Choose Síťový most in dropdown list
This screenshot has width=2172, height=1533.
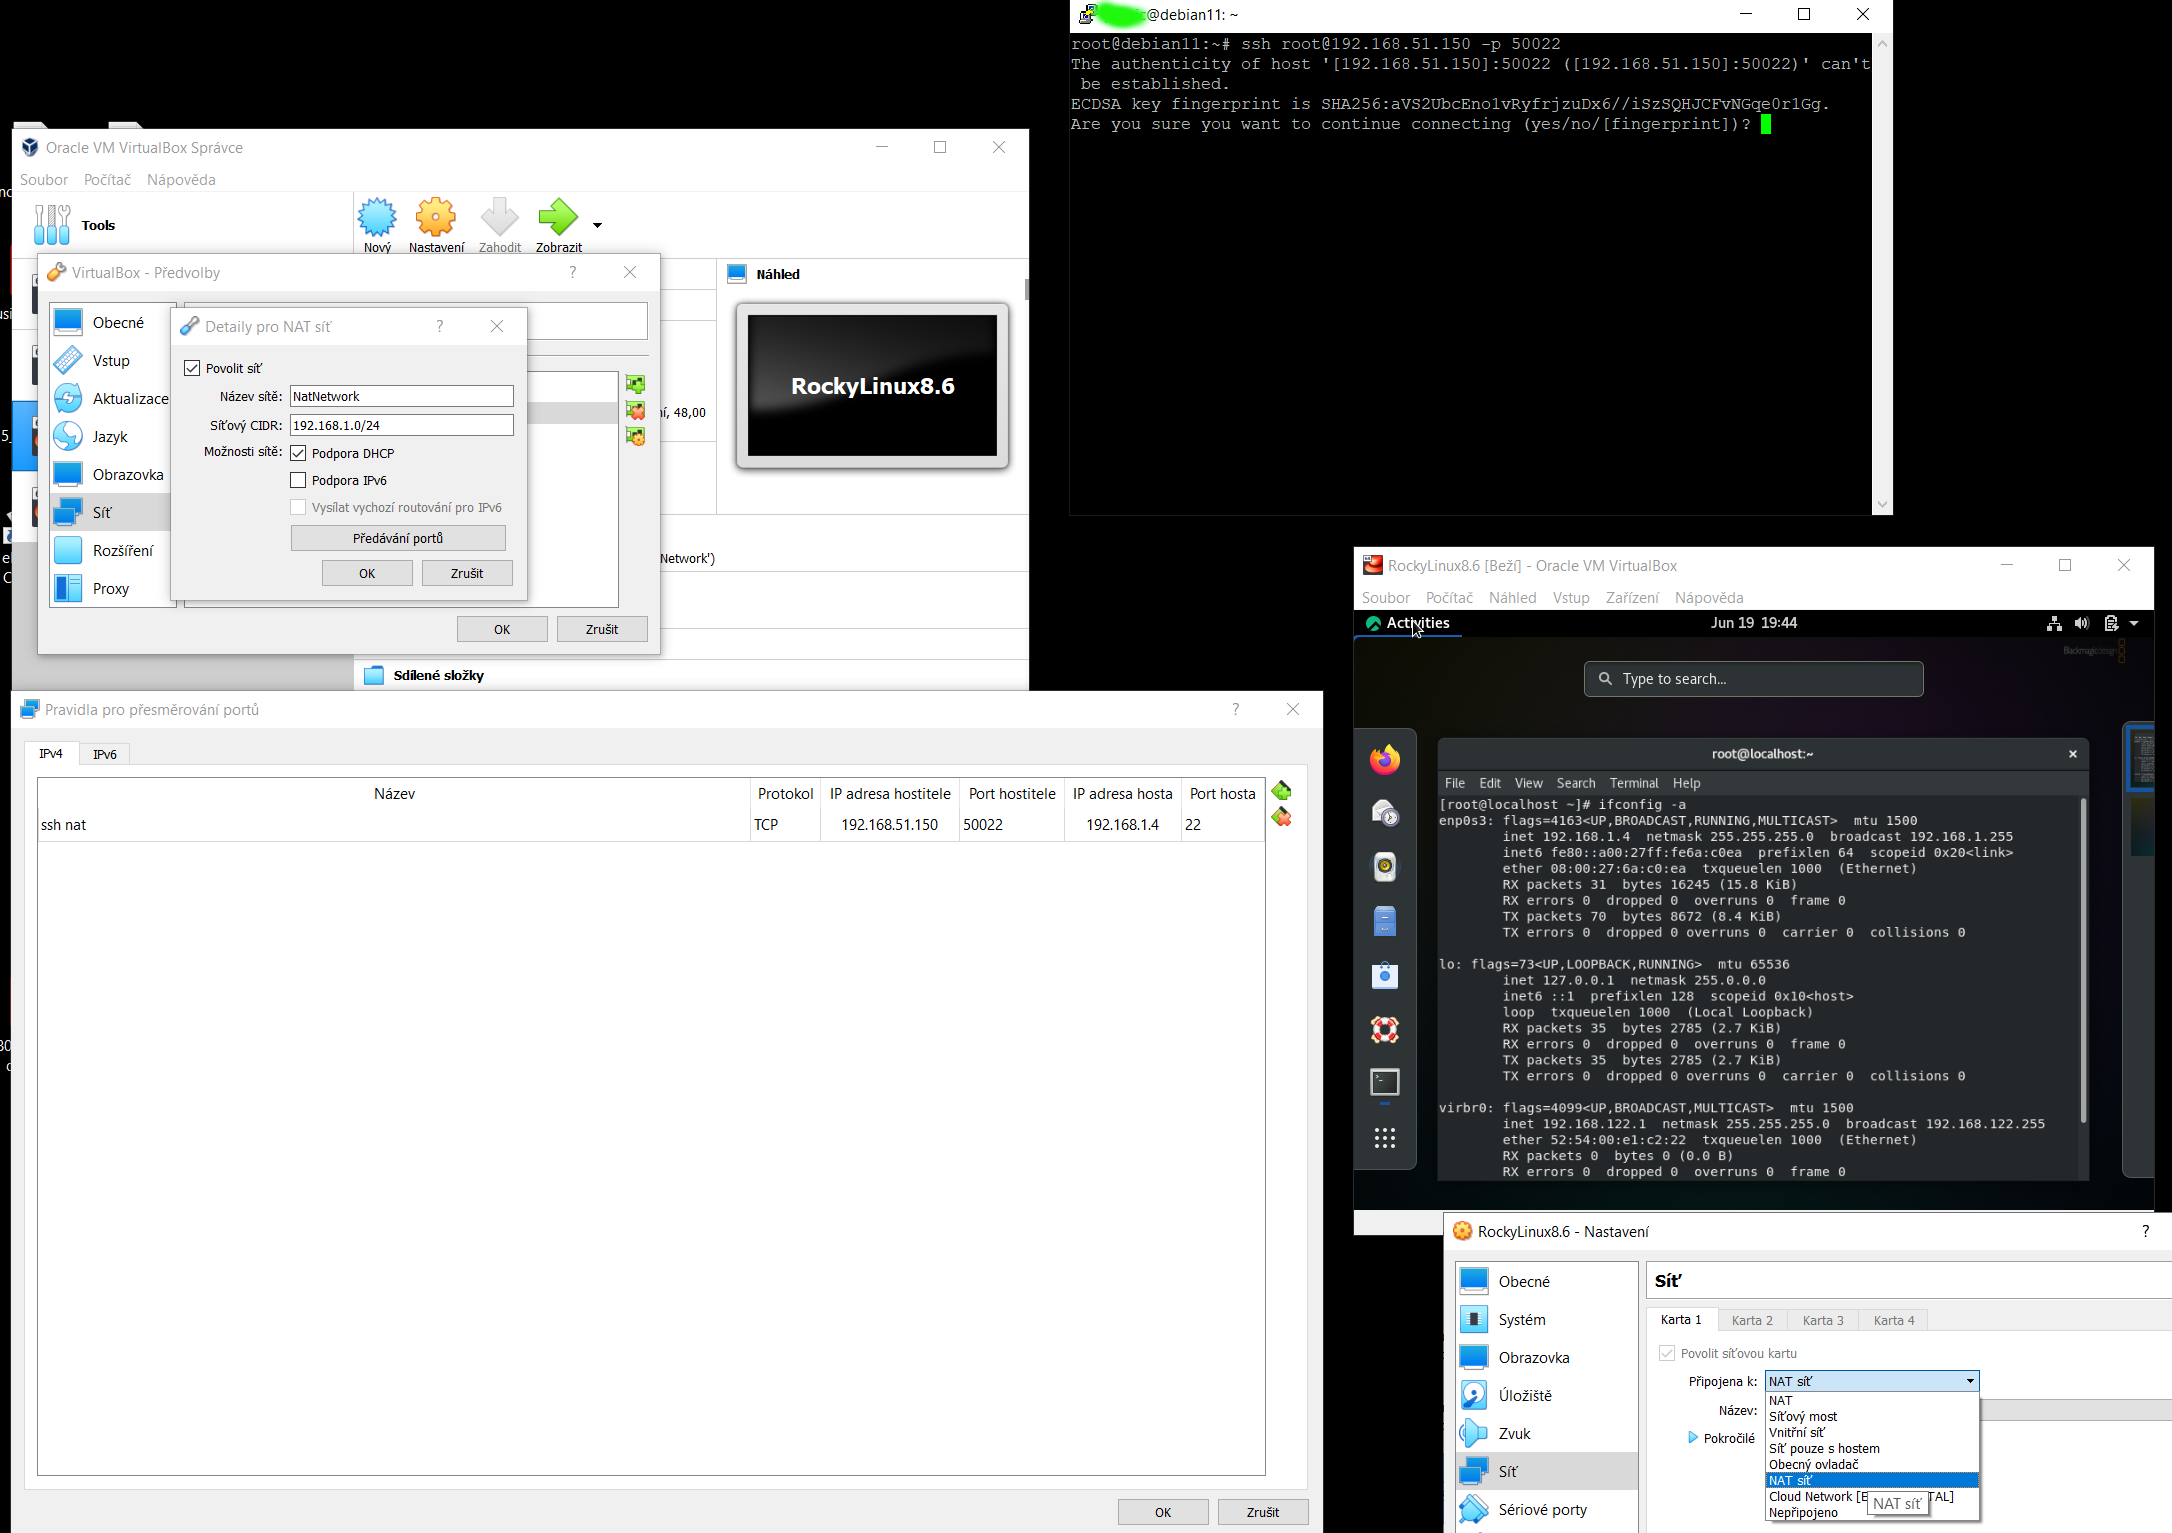1872,1416
